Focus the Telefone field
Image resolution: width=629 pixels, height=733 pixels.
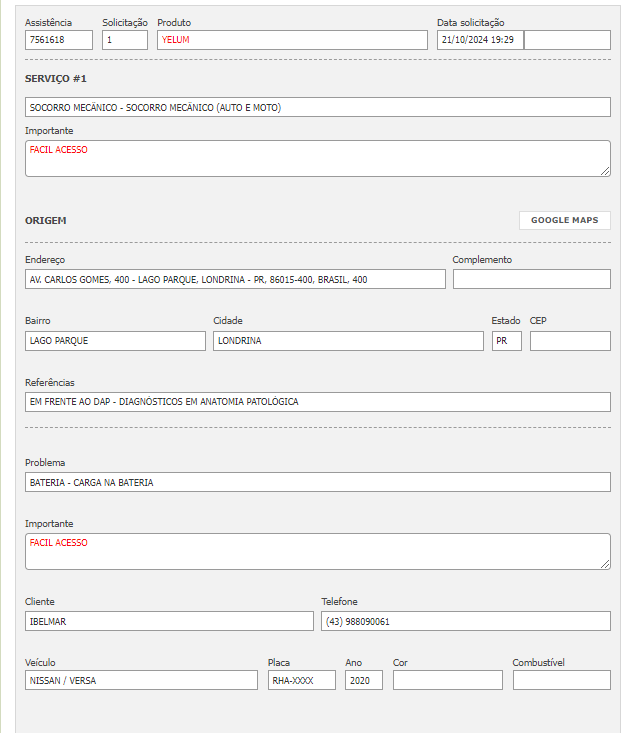465,621
